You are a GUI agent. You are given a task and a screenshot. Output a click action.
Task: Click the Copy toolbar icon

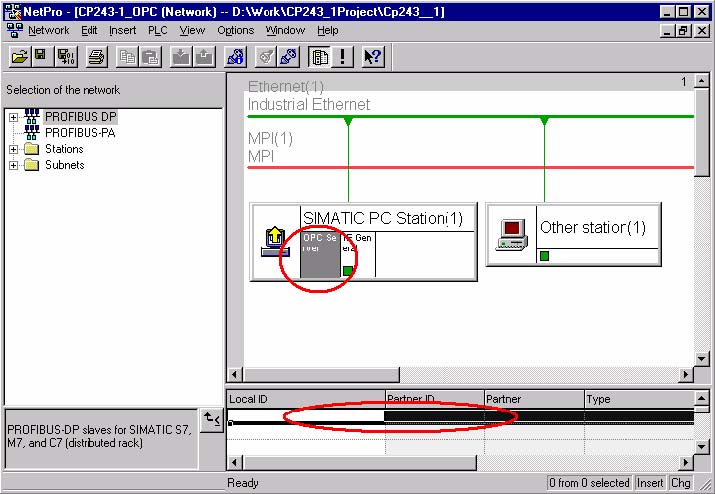[x=127, y=57]
